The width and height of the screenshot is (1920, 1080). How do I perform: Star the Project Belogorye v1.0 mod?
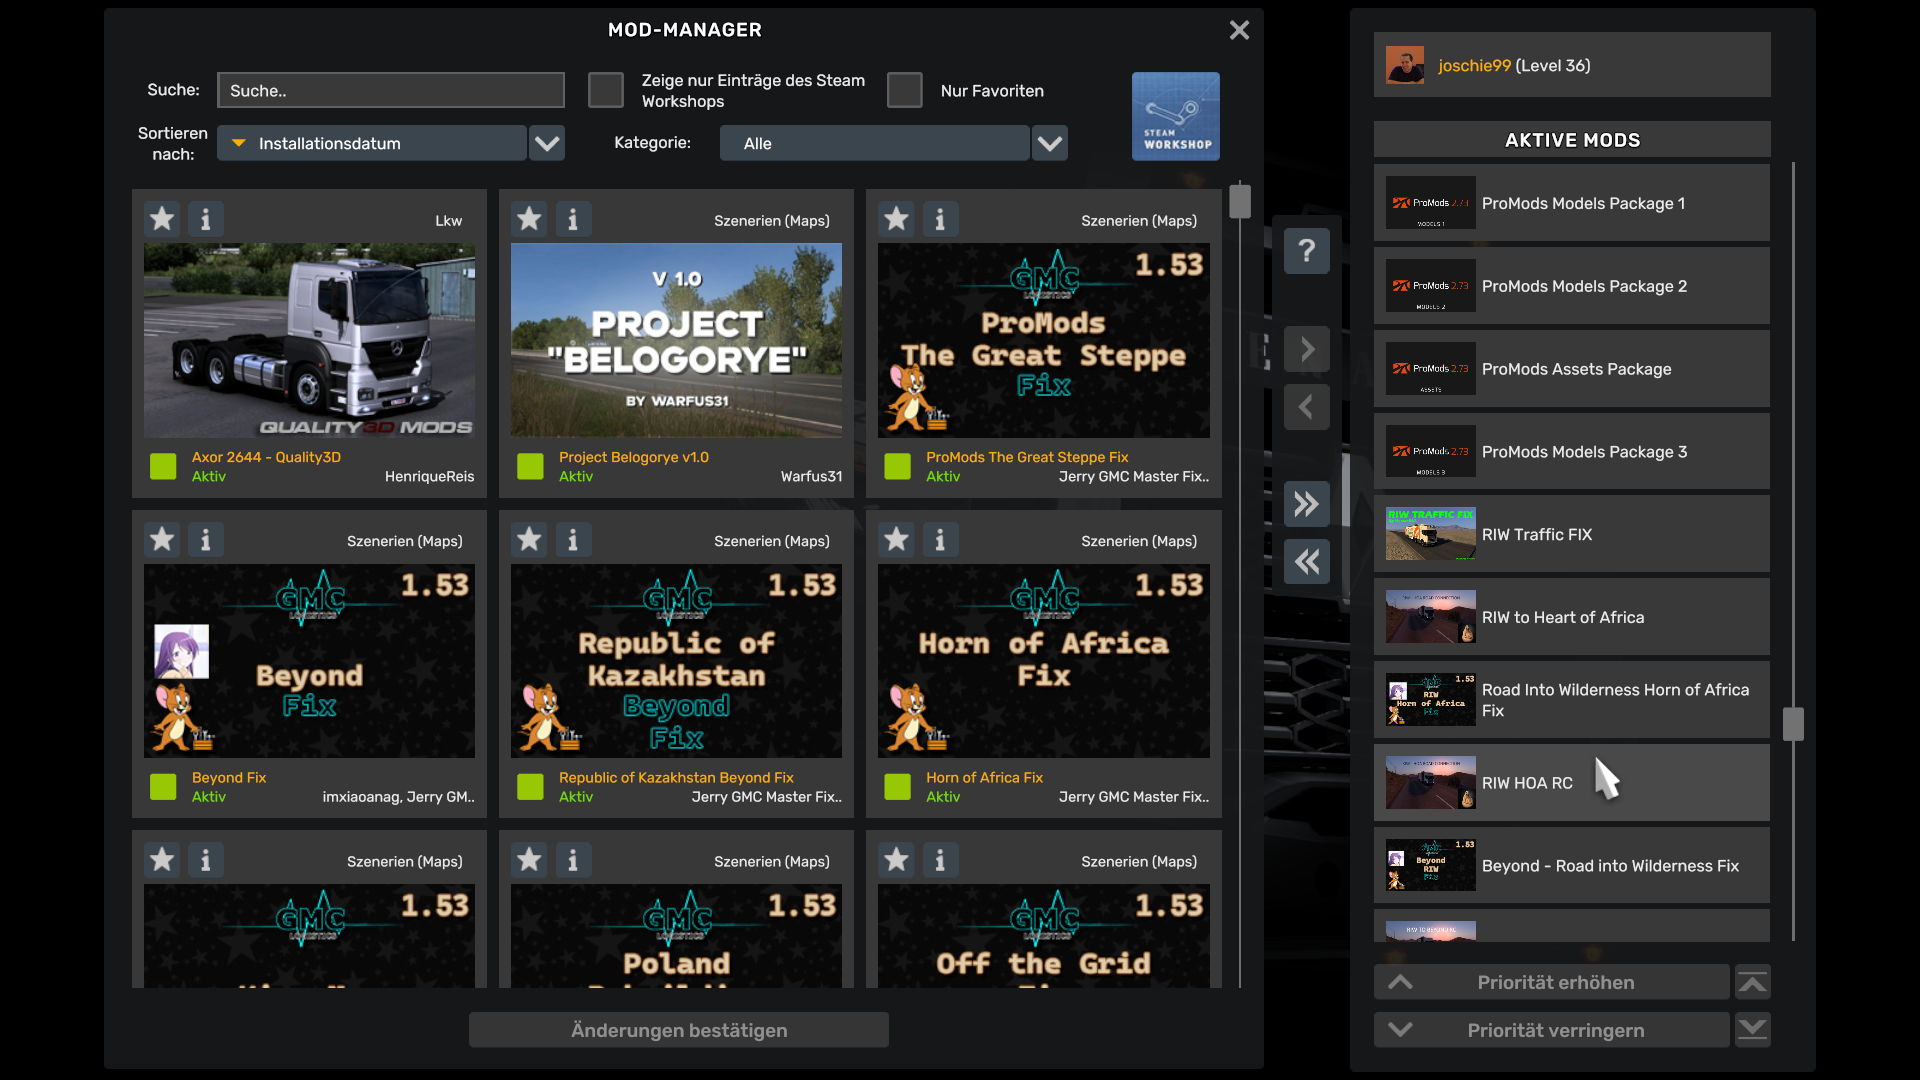click(x=529, y=219)
